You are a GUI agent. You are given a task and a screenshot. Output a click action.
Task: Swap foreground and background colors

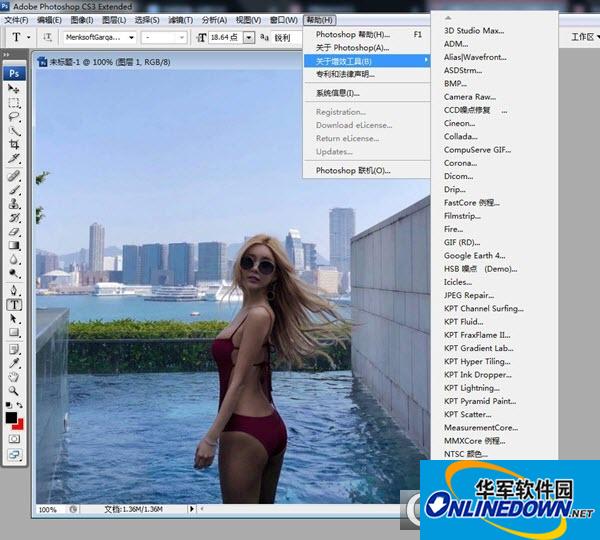pos(22,405)
